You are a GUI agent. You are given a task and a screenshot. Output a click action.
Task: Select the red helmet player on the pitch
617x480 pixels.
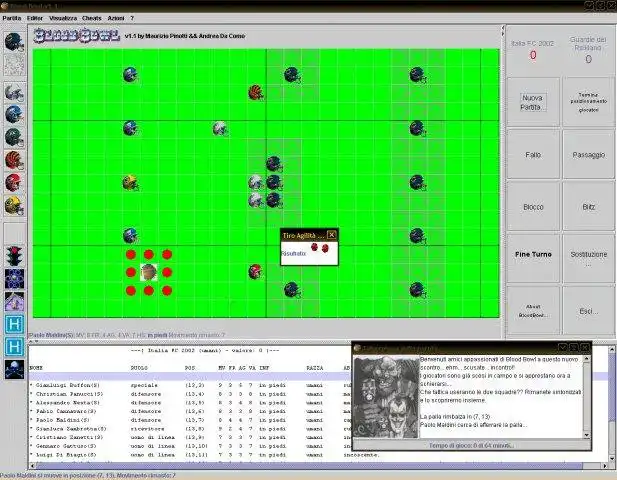[255, 272]
